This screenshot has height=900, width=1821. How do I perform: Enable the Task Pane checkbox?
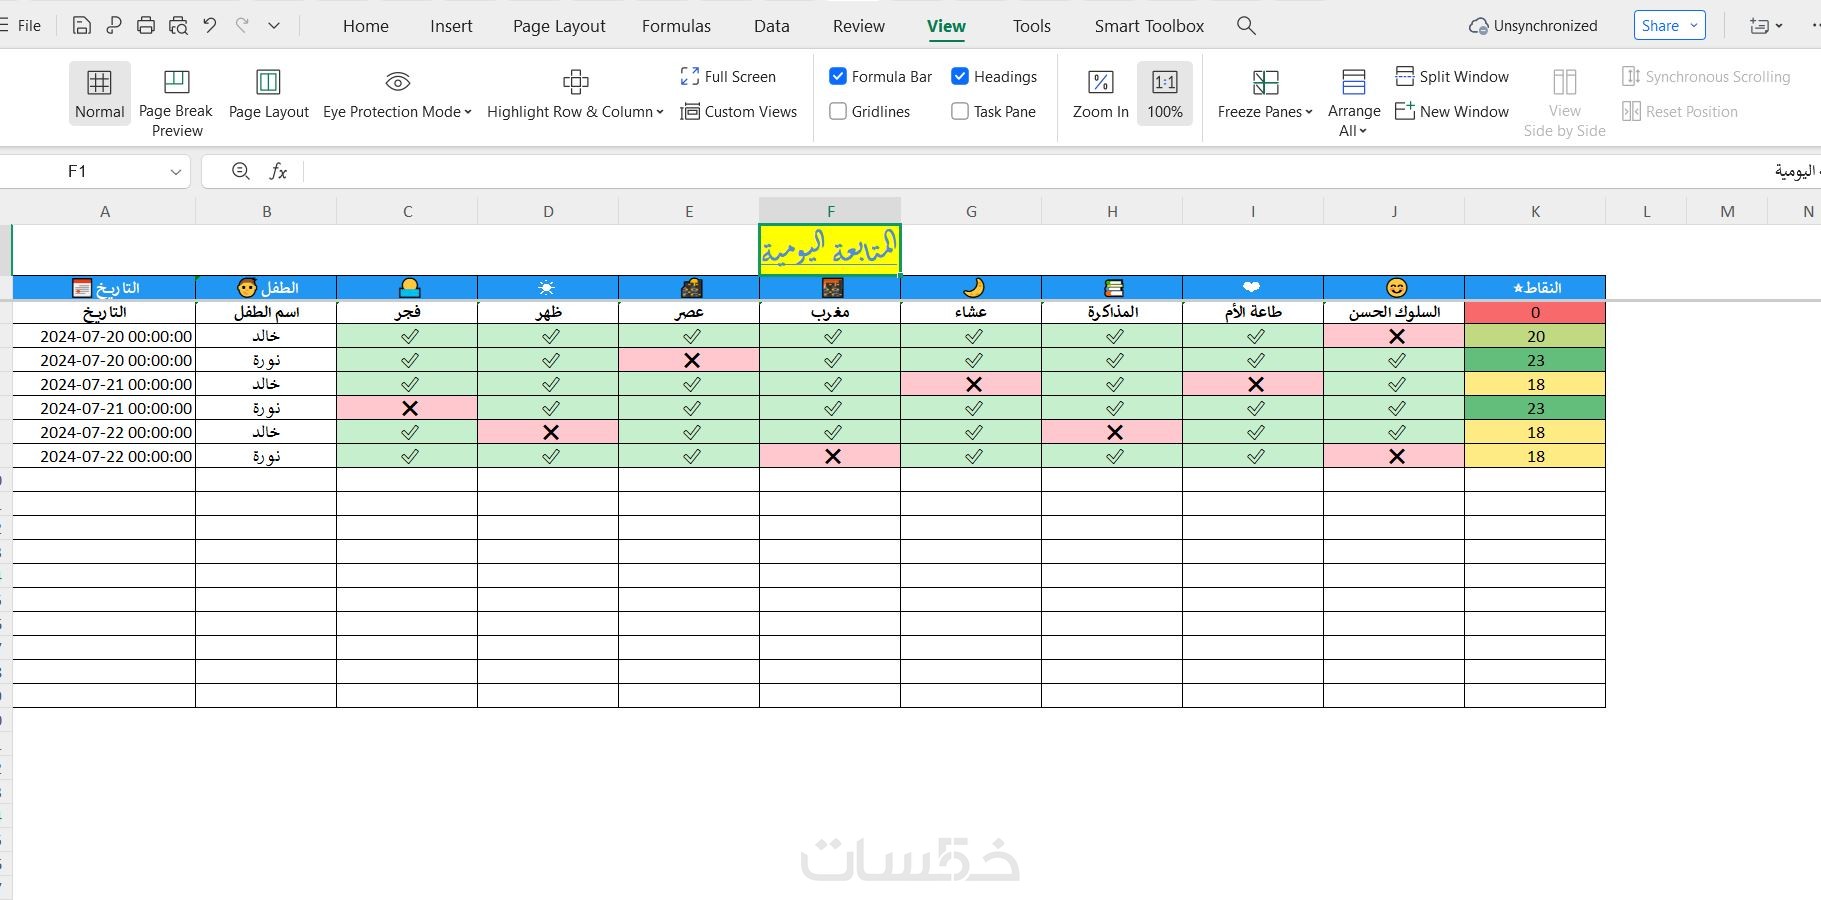tap(960, 111)
